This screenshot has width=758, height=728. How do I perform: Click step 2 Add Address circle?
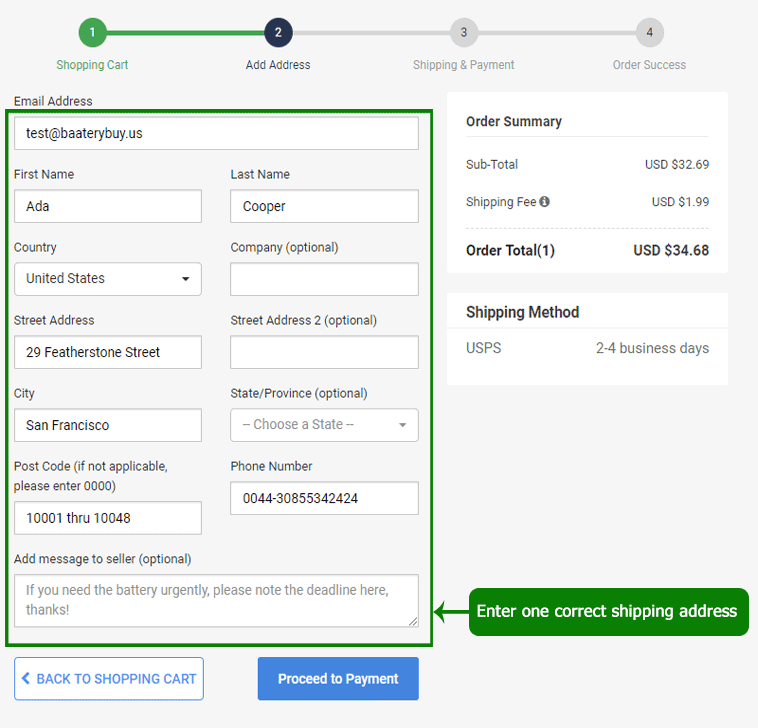pos(278,32)
